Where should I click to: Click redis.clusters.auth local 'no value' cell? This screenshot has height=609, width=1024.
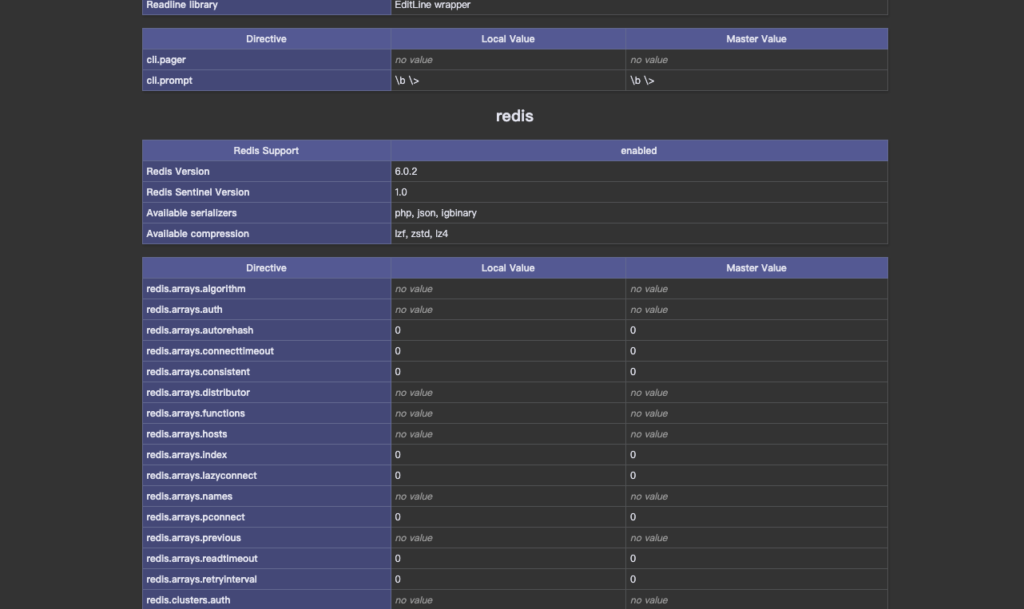508,600
